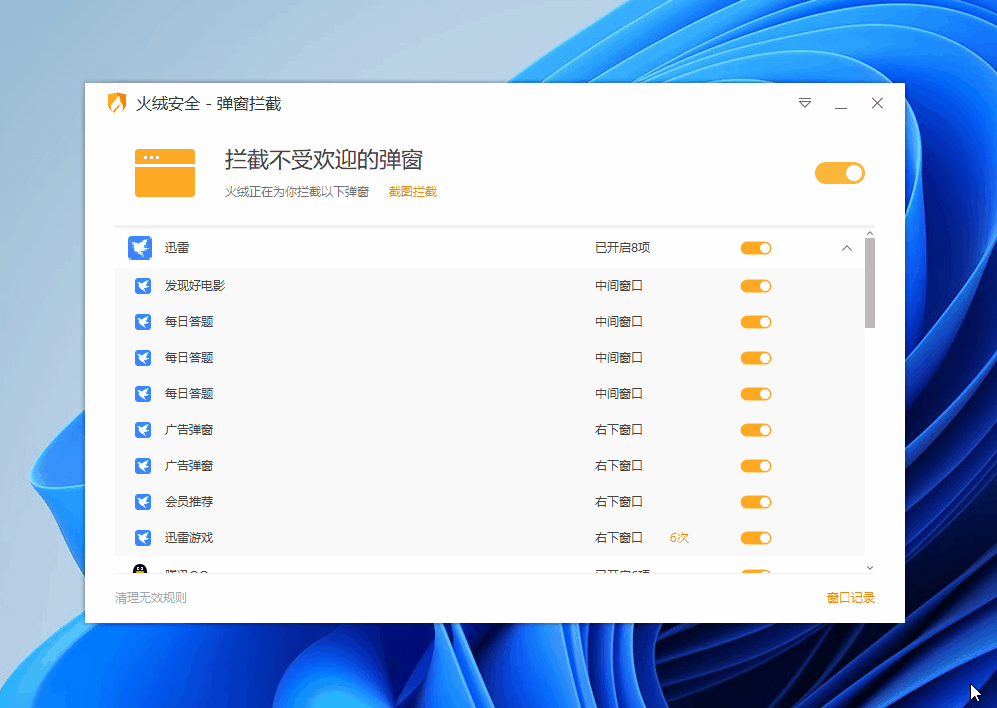Screen dimensions: 997x708
Task: Toggle the first 广告弹窗 switch
Action: coord(756,430)
